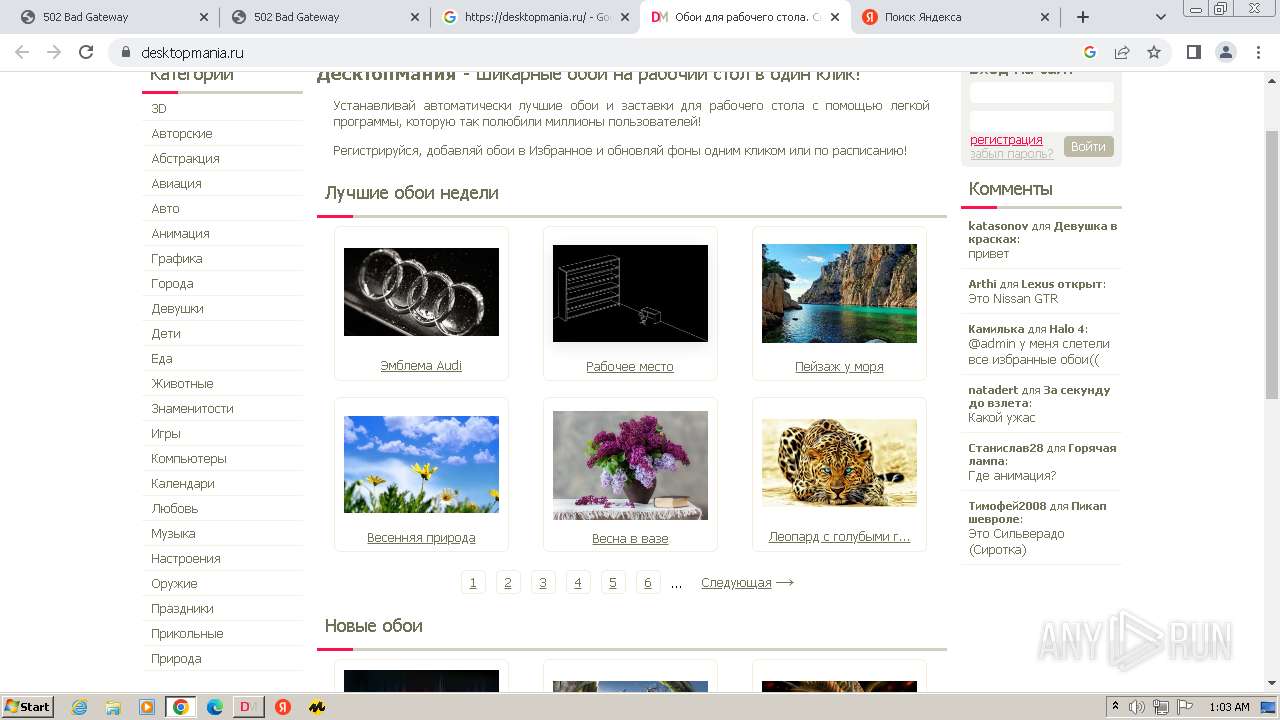The image size is (1280, 720).
Task: Open the Рабочее место wallpaper thumbnail
Action: 630,293
